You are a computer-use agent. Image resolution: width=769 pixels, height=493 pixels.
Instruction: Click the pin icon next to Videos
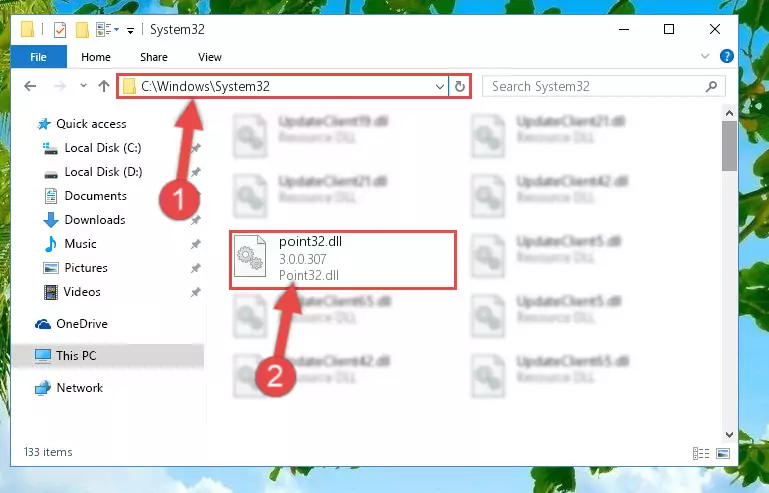[195, 292]
